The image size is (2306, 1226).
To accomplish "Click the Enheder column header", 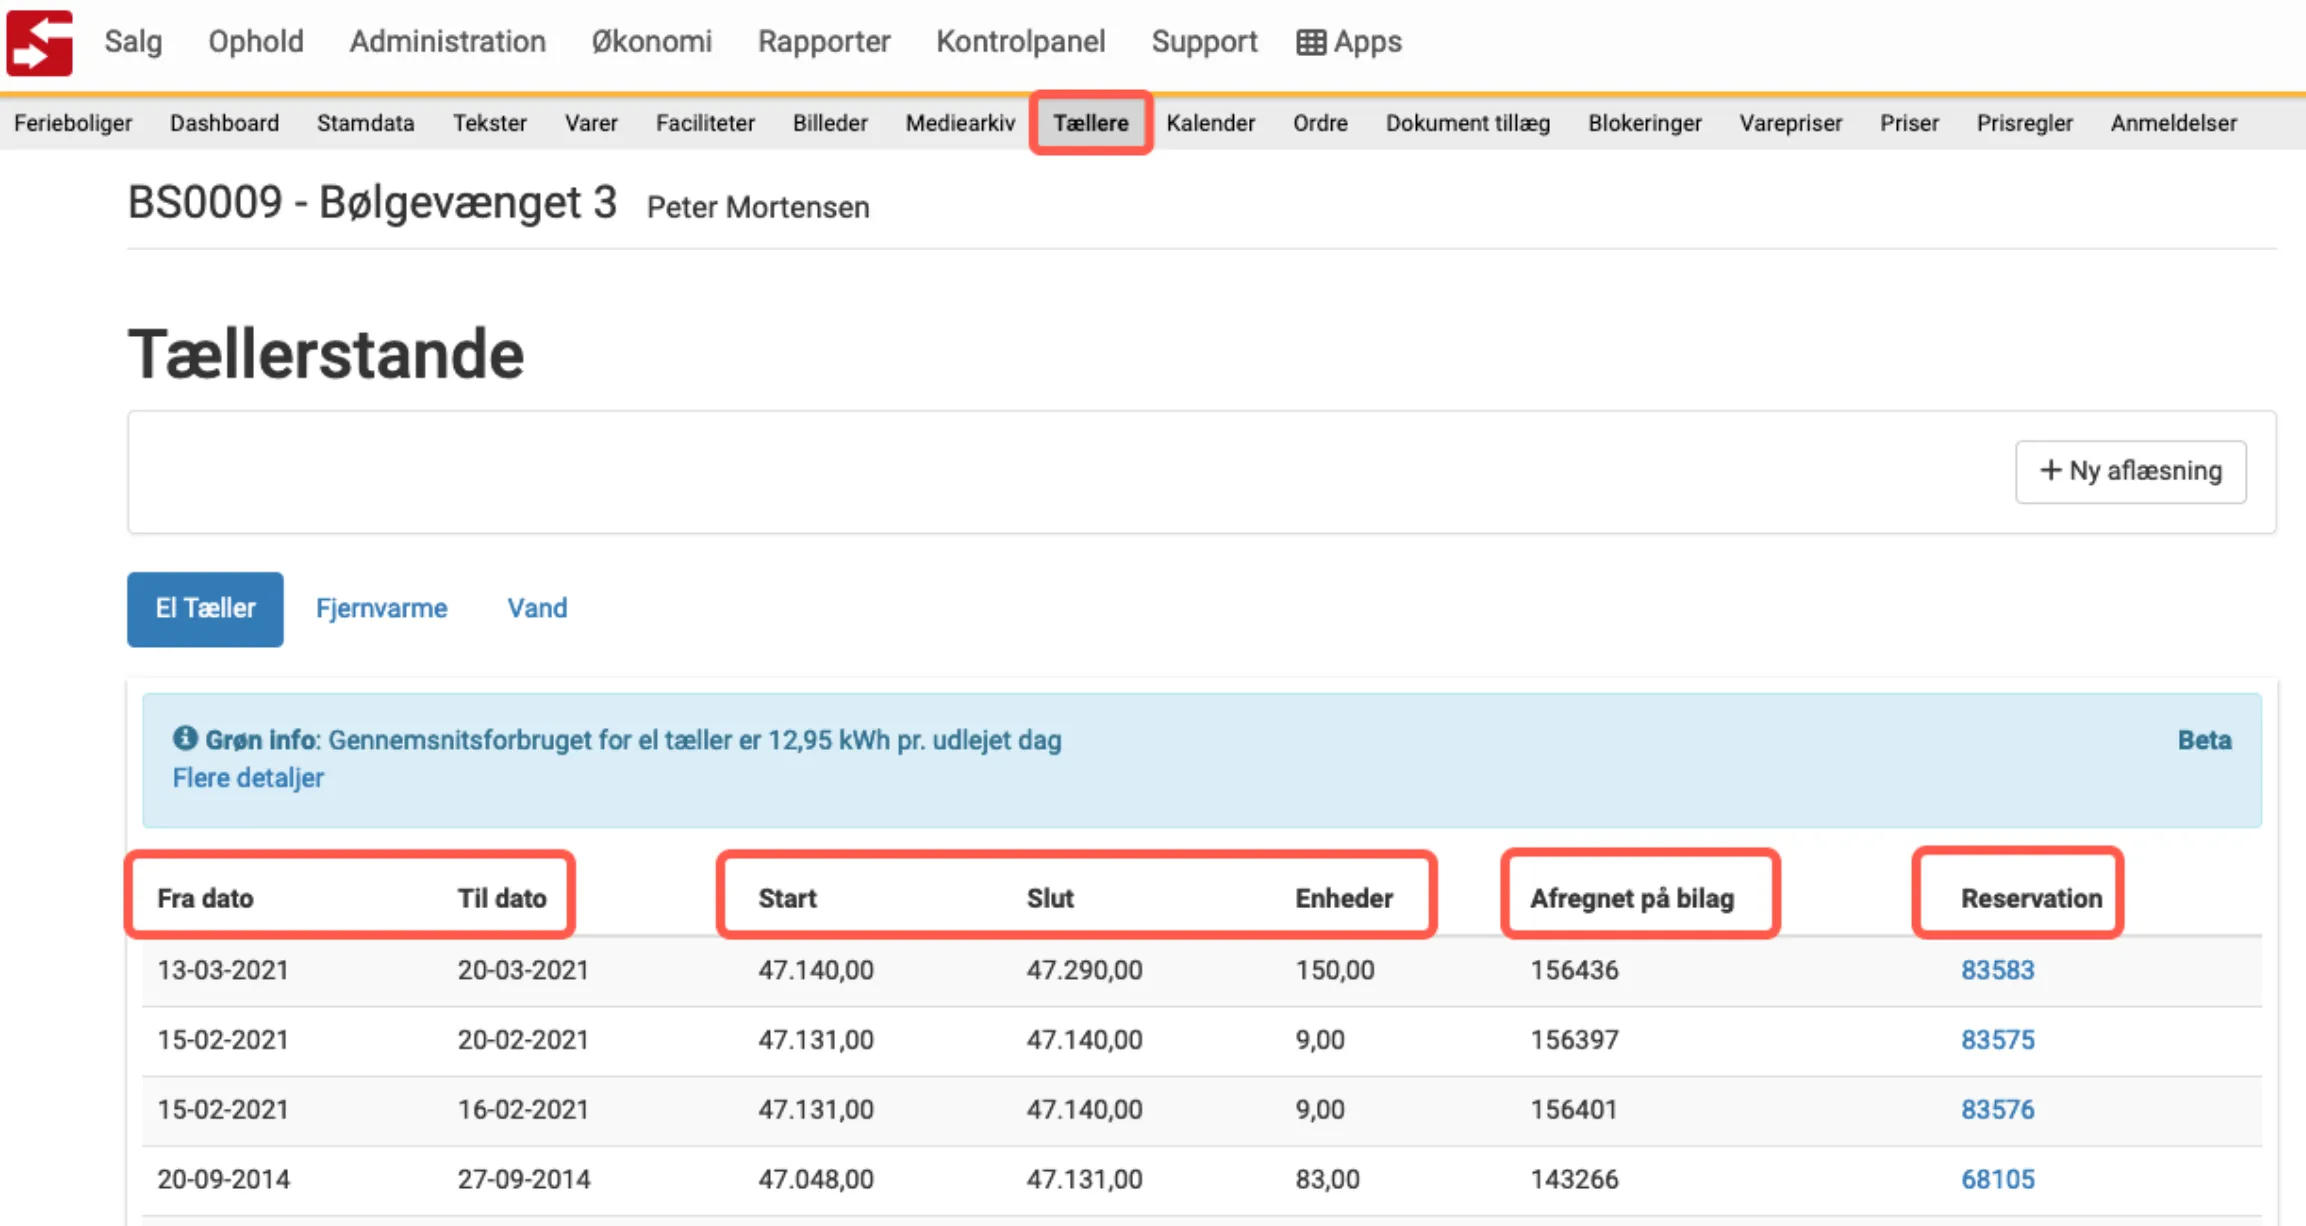I will (x=1343, y=898).
